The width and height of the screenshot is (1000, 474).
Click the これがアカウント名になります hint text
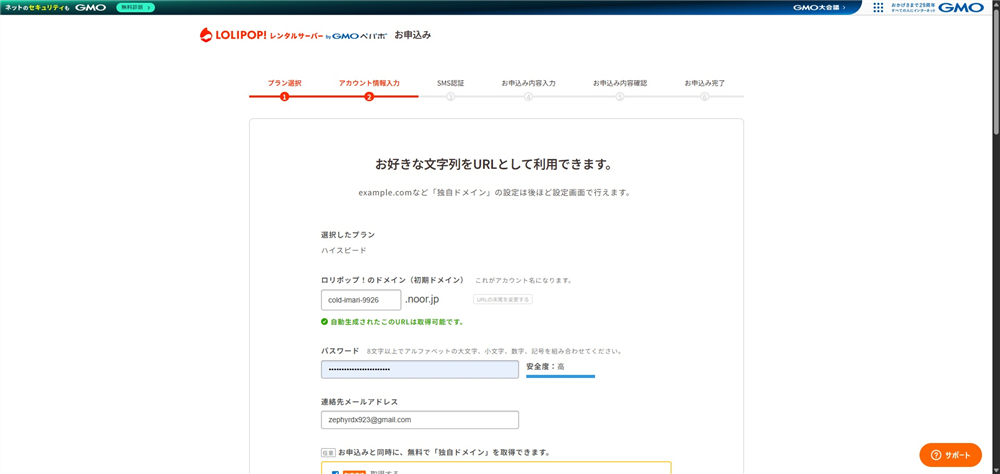click(x=524, y=280)
